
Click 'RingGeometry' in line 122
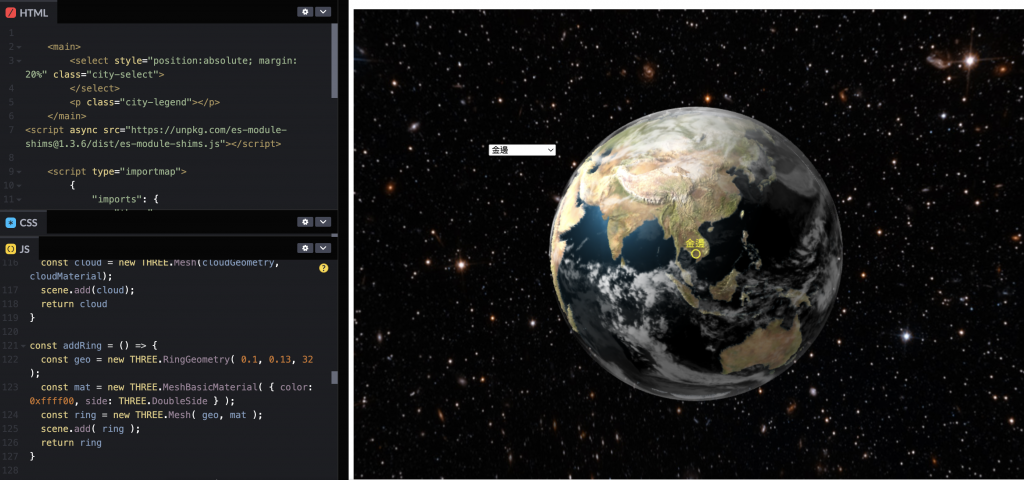pos(197,360)
